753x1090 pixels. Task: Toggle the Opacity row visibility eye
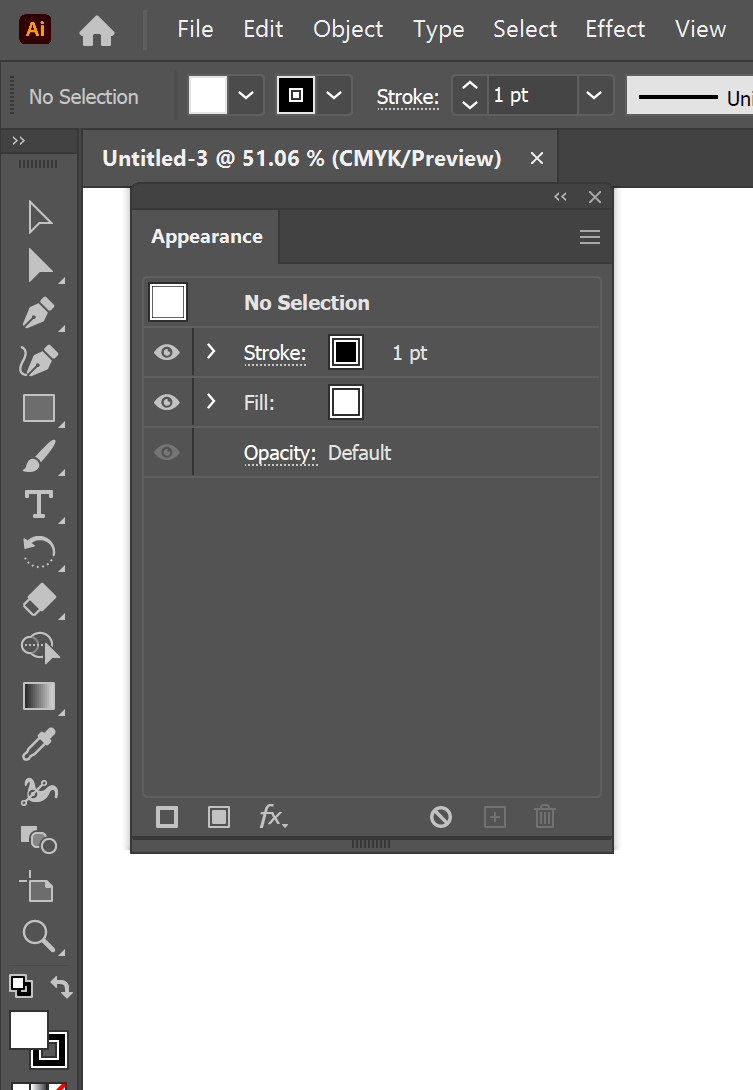tap(166, 452)
